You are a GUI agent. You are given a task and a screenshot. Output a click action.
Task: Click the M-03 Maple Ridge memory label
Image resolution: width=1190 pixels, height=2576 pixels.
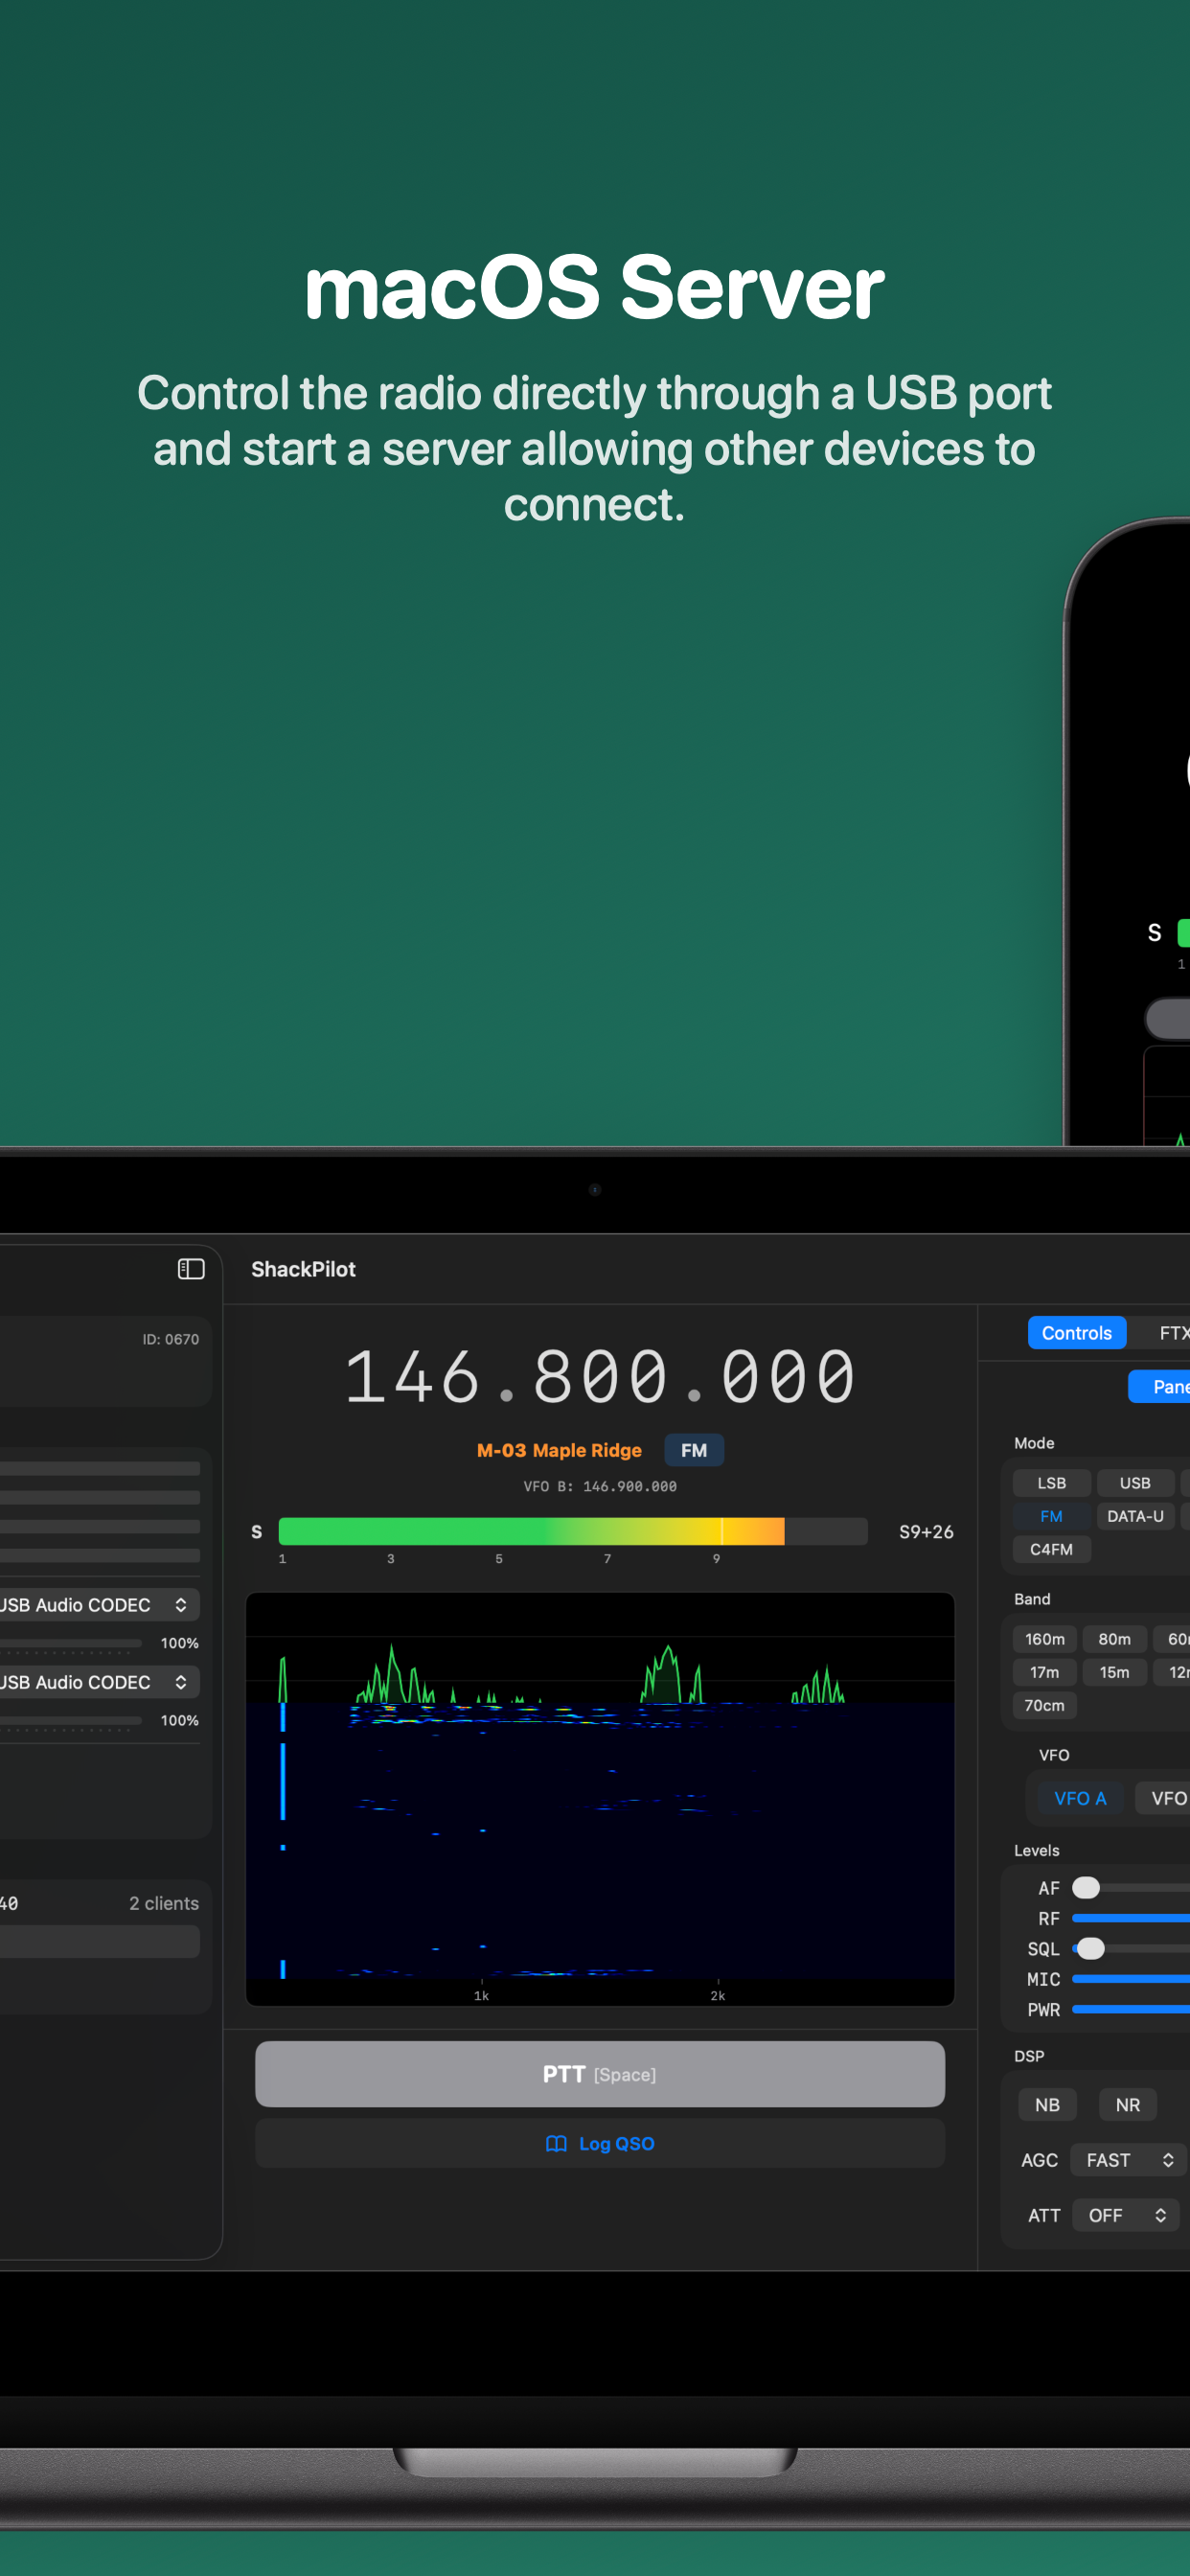pos(559,1450)
